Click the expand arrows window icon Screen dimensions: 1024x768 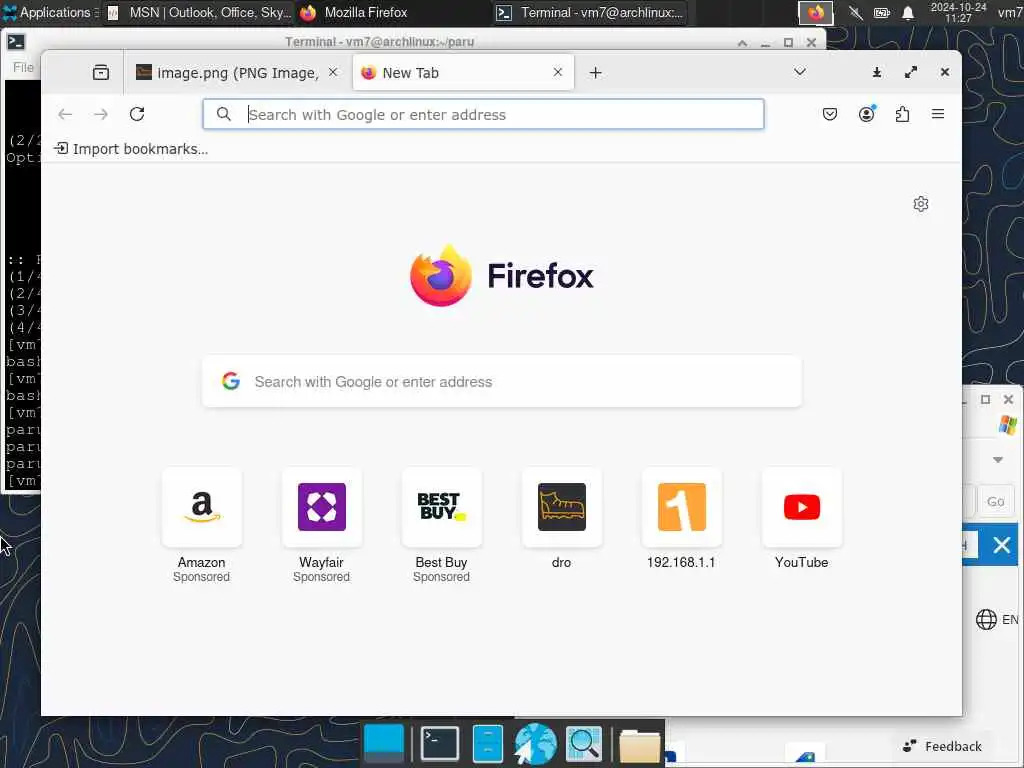[911, 72]
